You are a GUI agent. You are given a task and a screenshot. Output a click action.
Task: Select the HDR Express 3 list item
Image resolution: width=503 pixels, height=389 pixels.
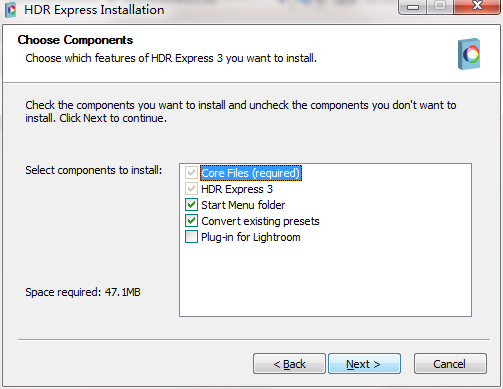tap(237, 189)
